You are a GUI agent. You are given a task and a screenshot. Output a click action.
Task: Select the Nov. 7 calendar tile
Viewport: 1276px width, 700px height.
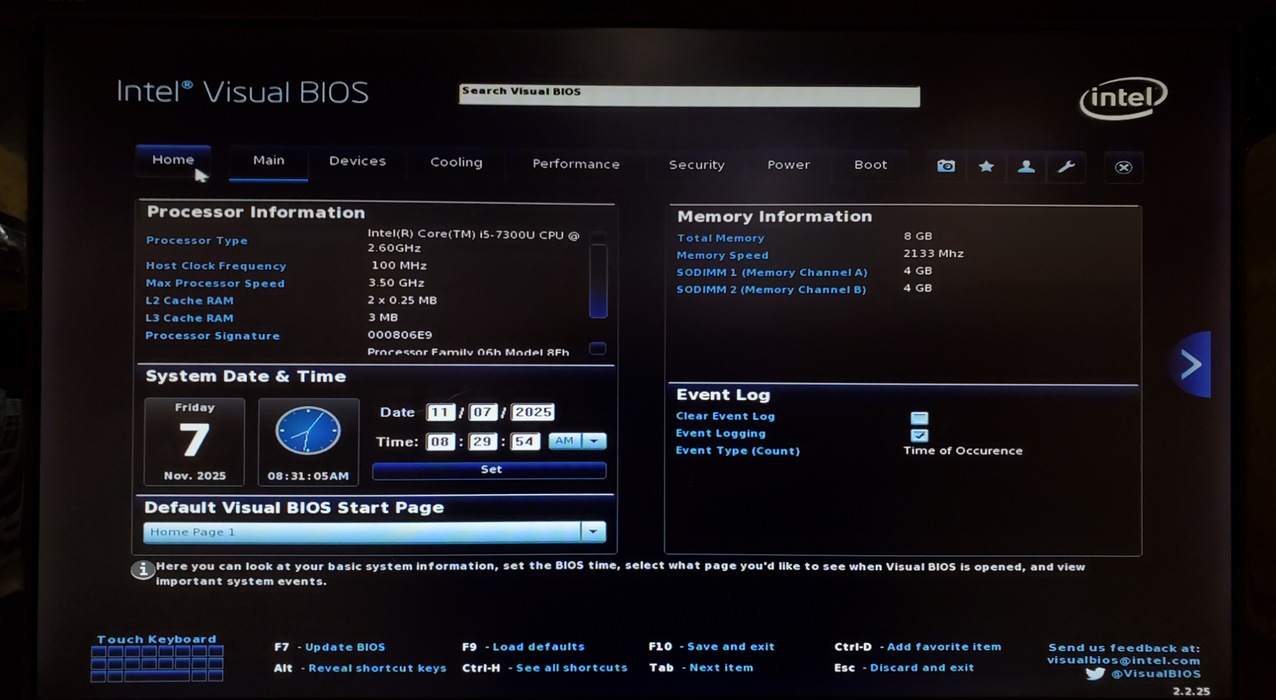pos(194,440)
